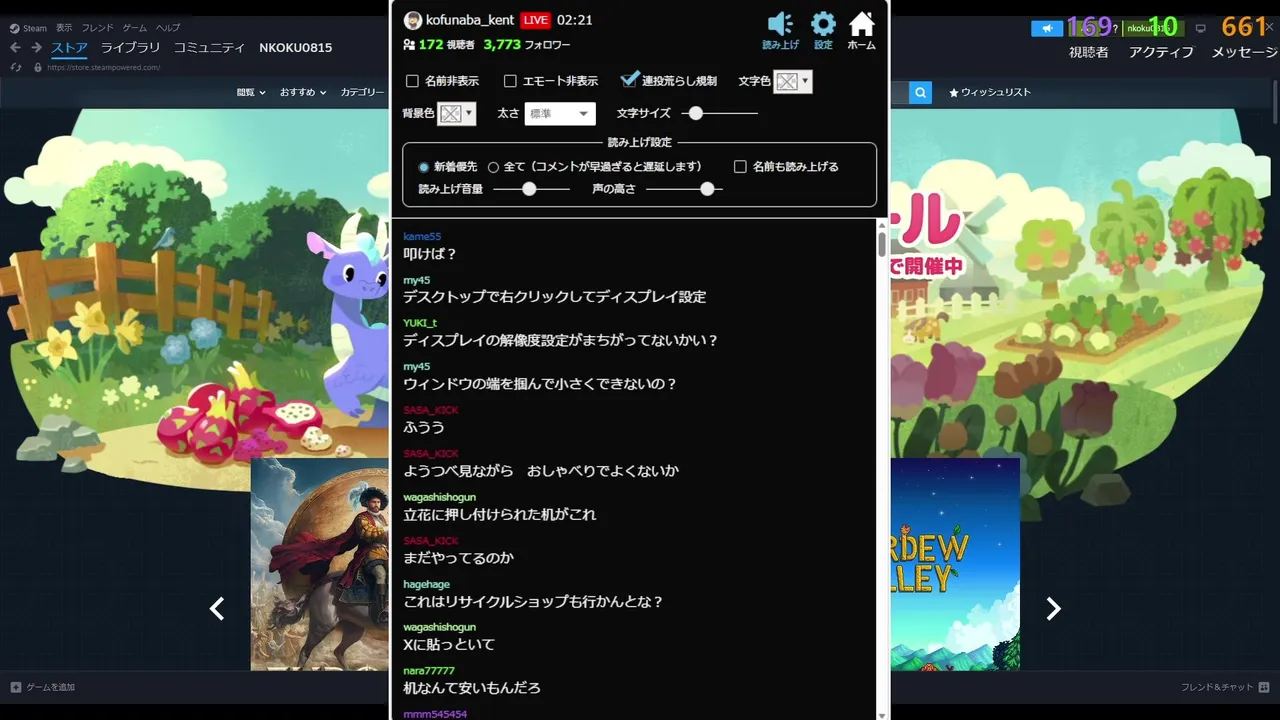Toggle 名前非表示 checkbox
This screenshot has width=1280, height=720.
pyautogui.click(x=412, y=81)
